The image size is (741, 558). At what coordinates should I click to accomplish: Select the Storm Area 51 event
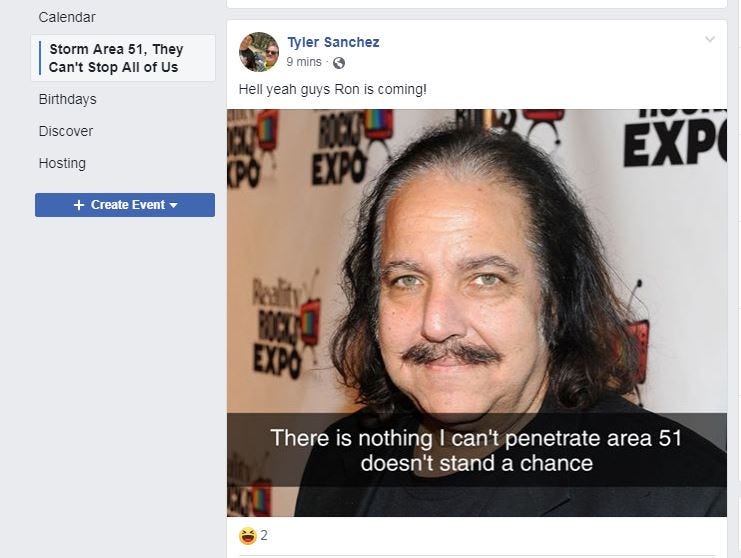coord(116,58)
